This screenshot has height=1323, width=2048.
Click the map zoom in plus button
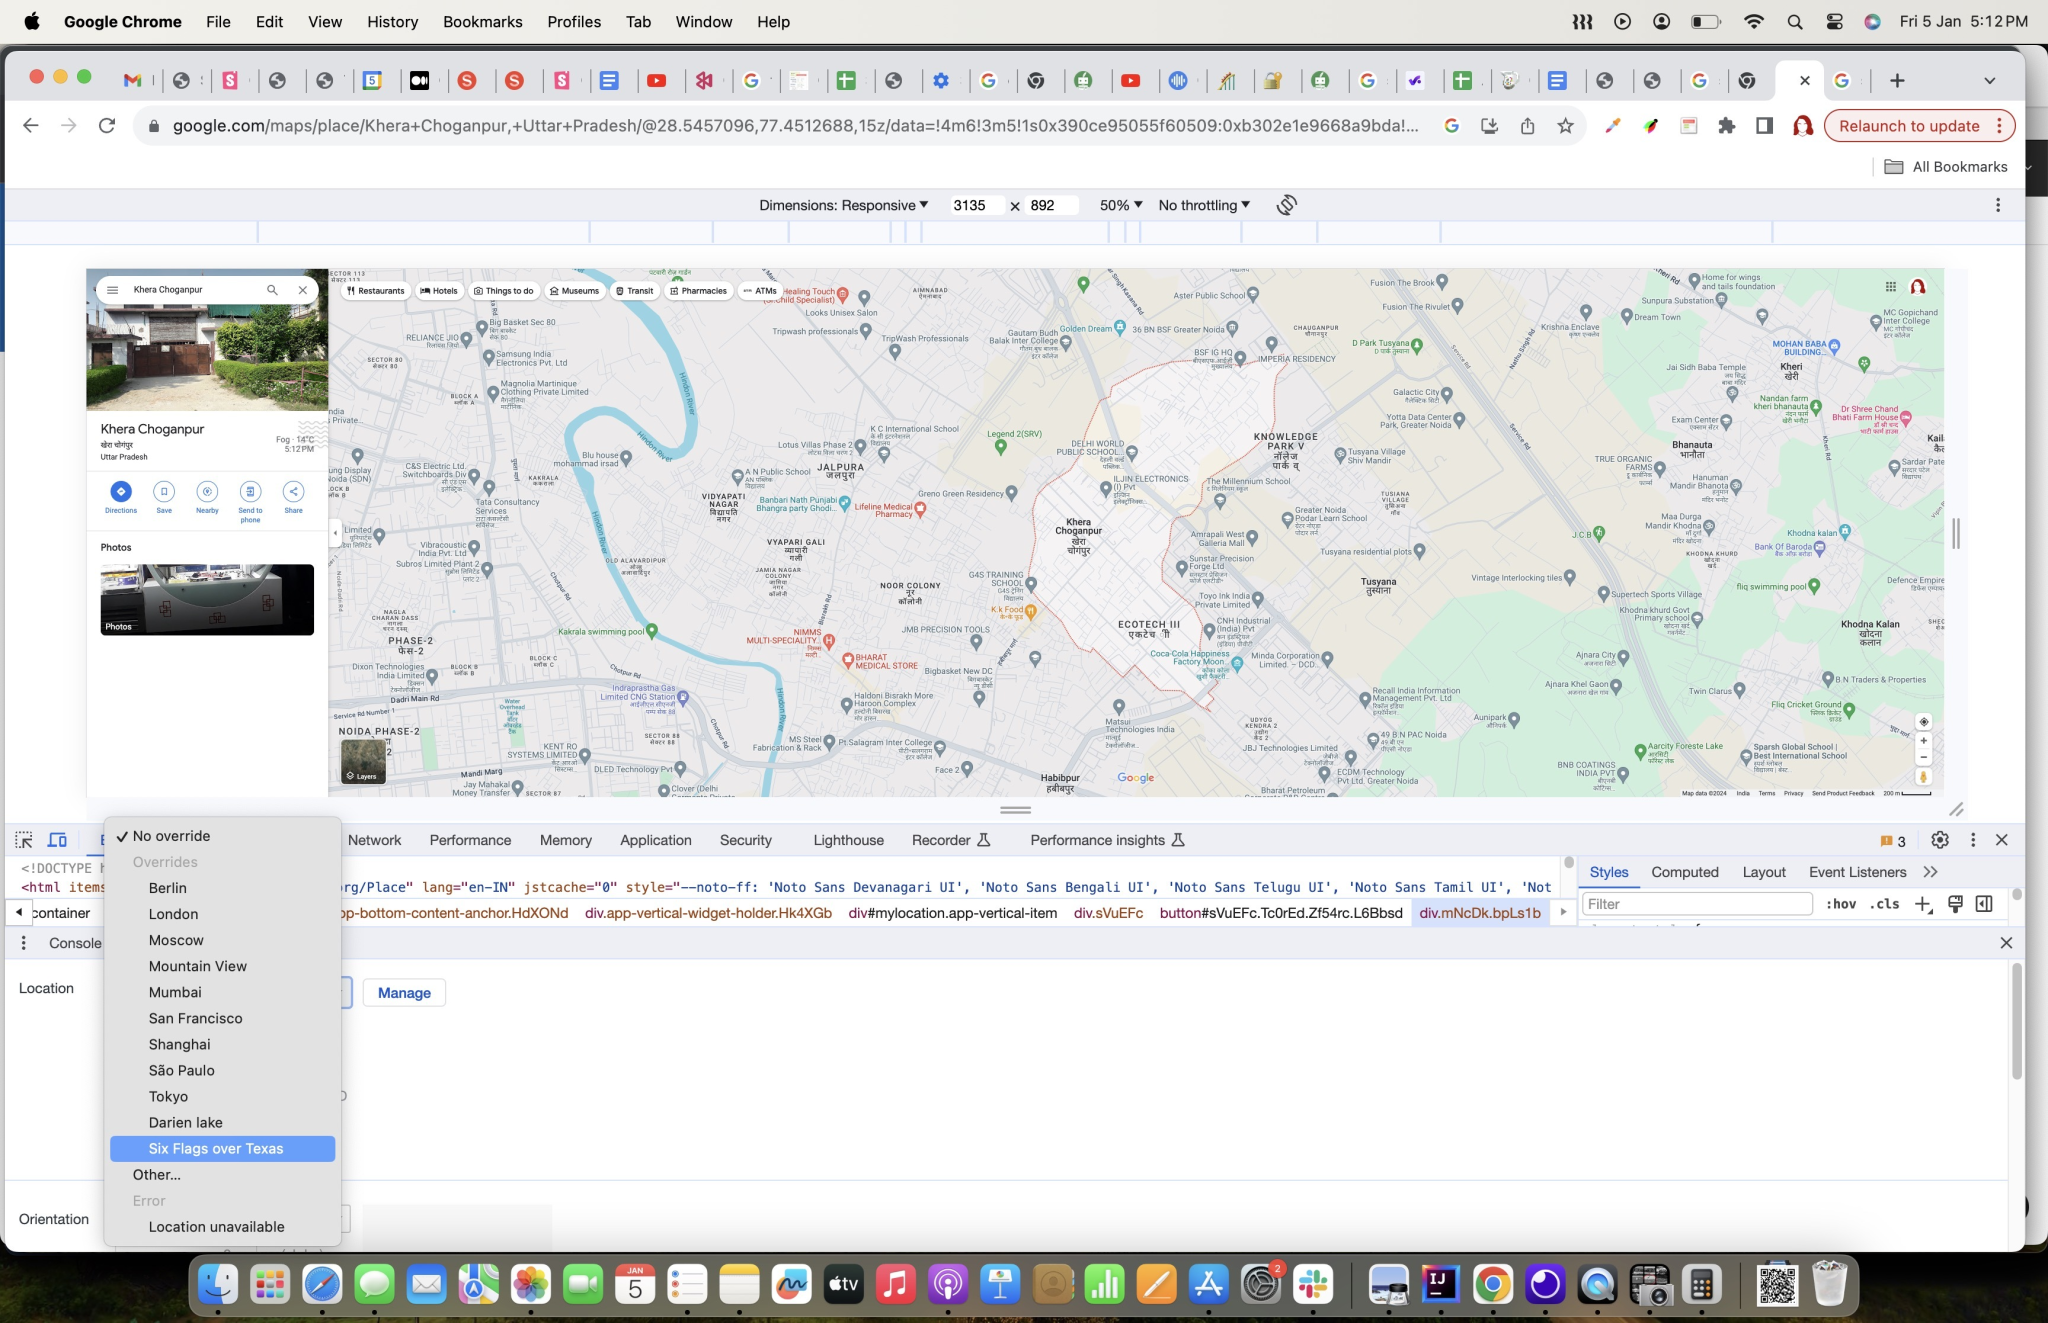click(x=1923, y=741)
